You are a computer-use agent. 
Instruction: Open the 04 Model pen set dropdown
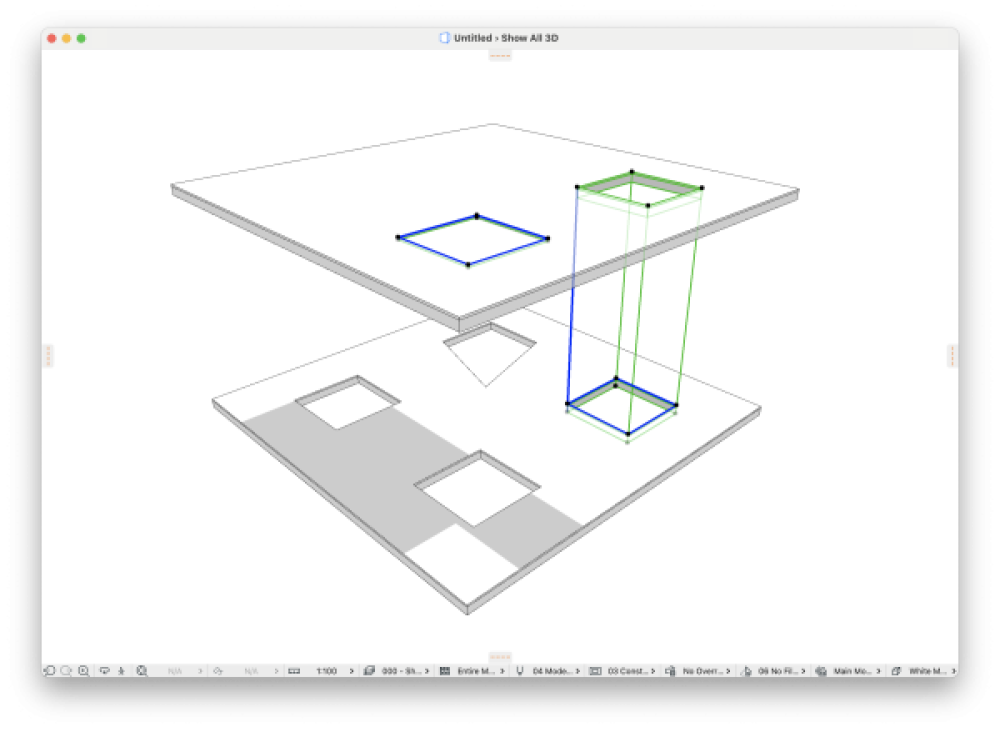point(551,671)
